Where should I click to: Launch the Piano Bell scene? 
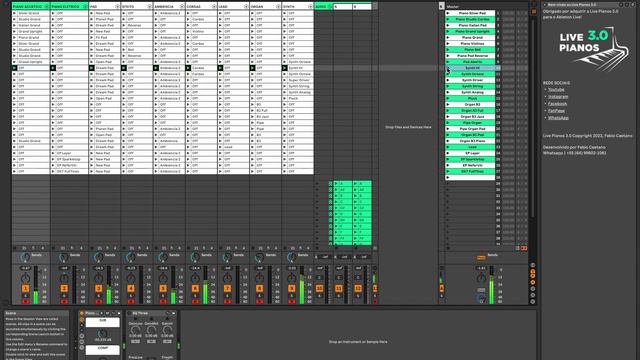click(x=448, y=50)
